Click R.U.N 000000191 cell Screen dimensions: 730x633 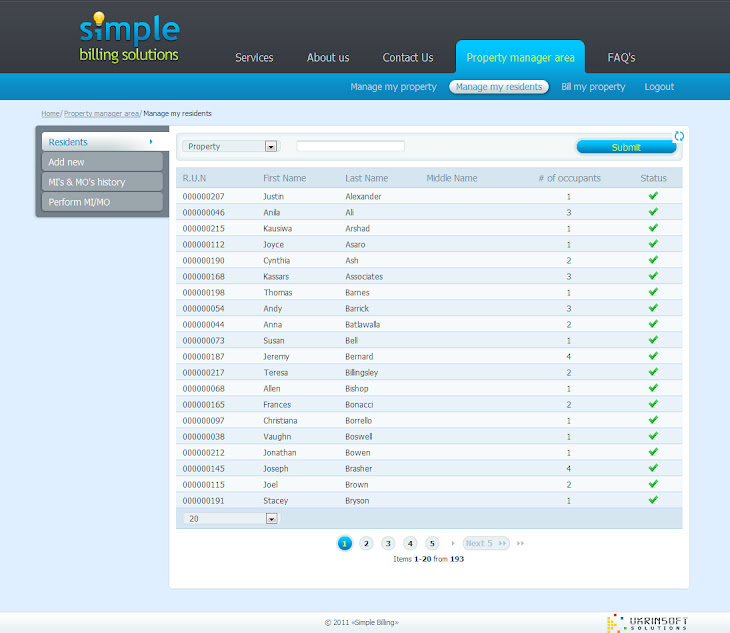pos(203,501)
